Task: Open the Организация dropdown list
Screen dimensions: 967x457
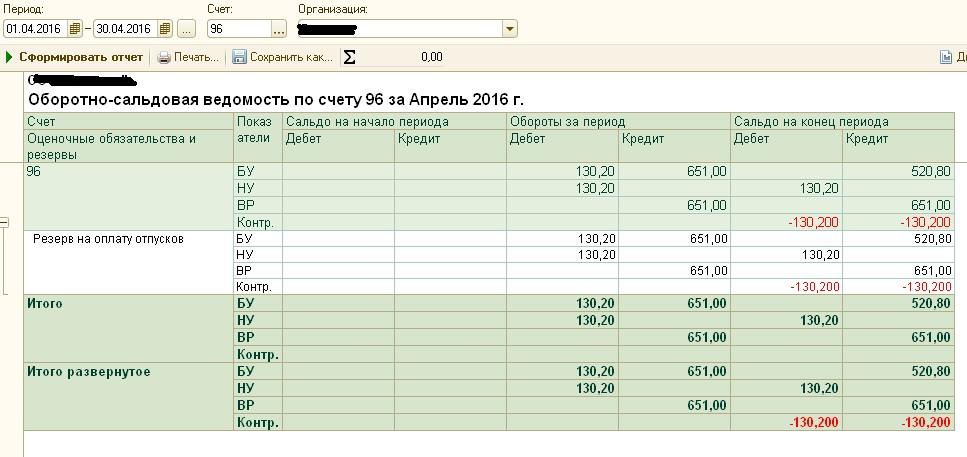Action: pyautogui.click(x=510, y=29)
